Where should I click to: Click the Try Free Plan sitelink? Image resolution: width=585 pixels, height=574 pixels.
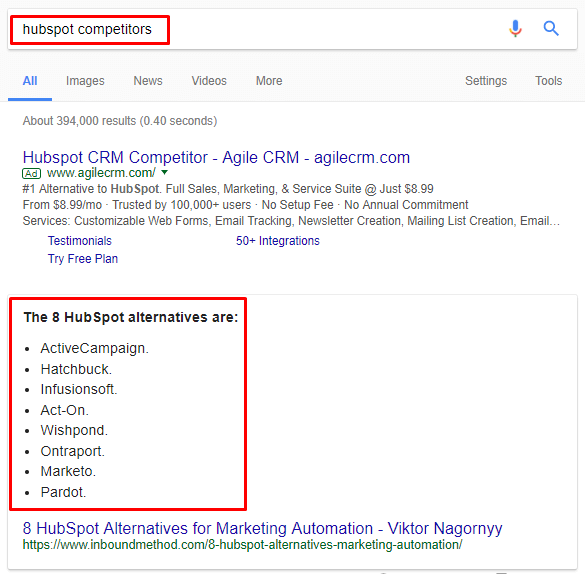pos(83,258)
